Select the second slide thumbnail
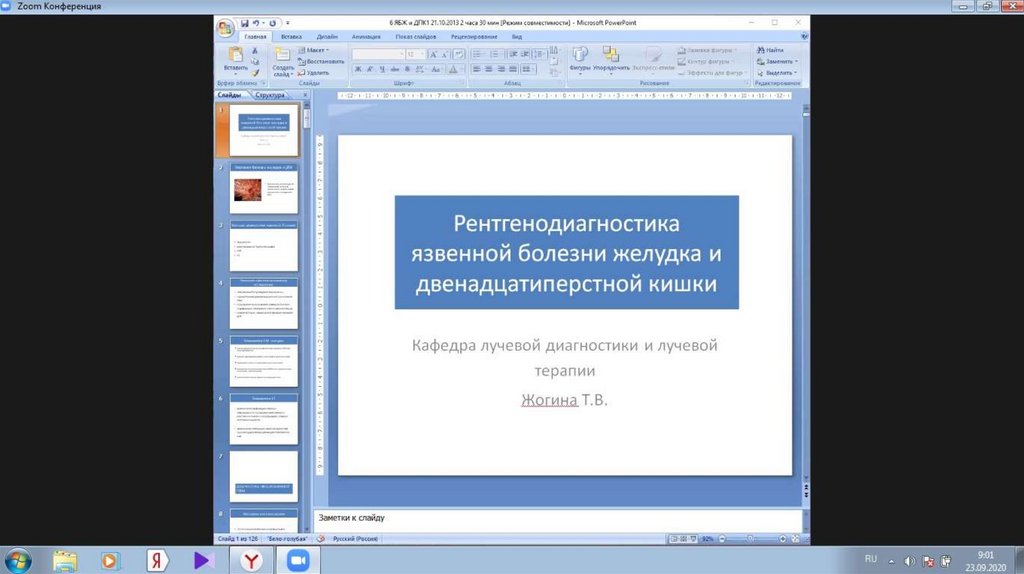This screenshot has width=1024, height=574. [264, 188]
